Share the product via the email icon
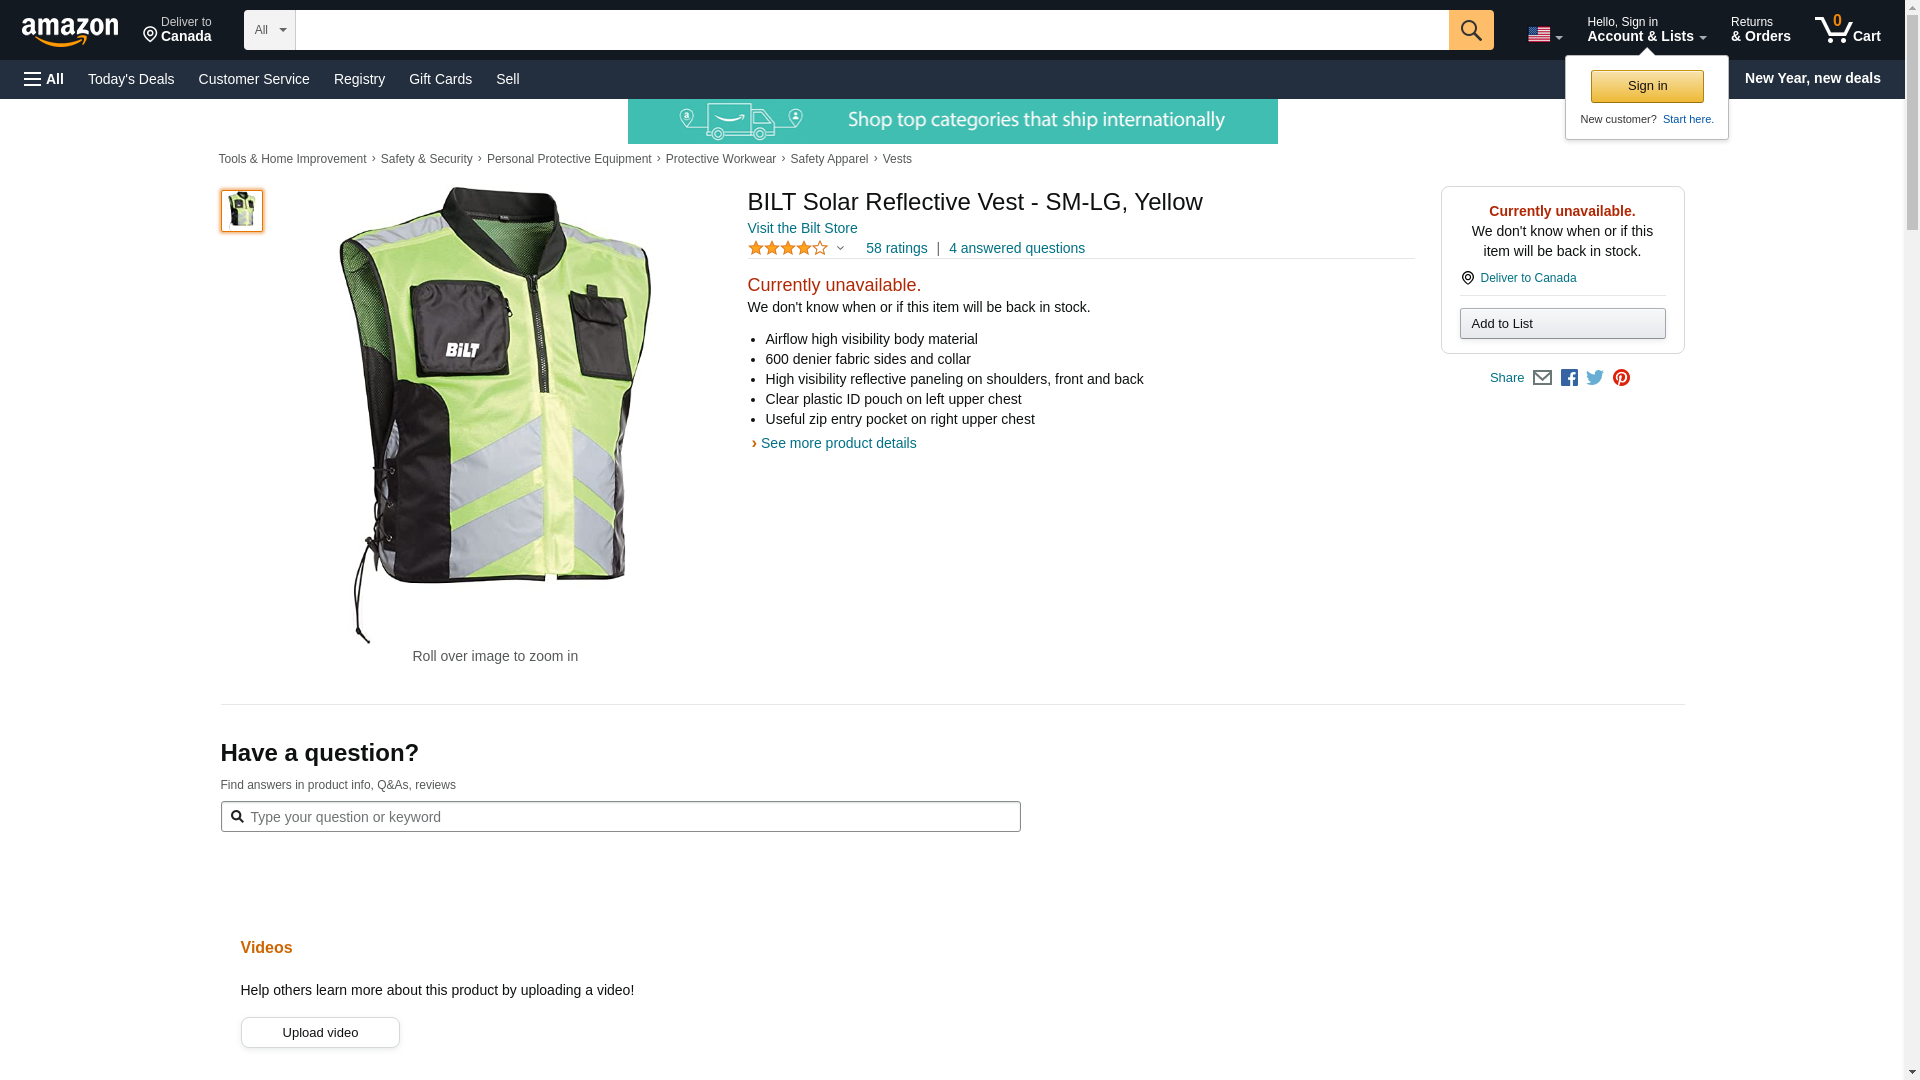Screen dimensions: 1920x1080 pos(1542,378)
